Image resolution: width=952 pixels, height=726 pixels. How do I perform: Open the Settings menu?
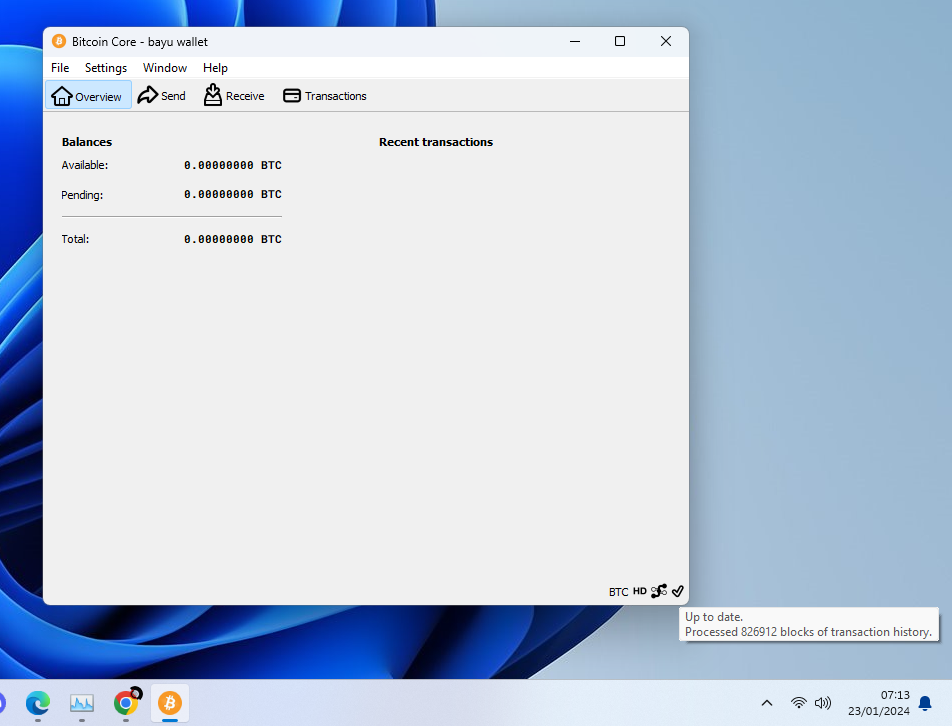pyautogui.click(x=106, y=67)
